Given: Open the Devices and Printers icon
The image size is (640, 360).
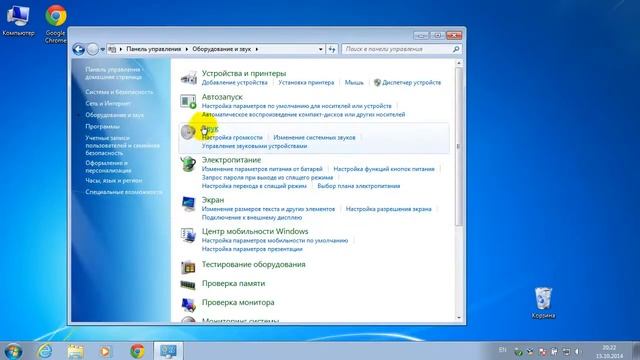Looking at the screenshot, I should point(189,77).
